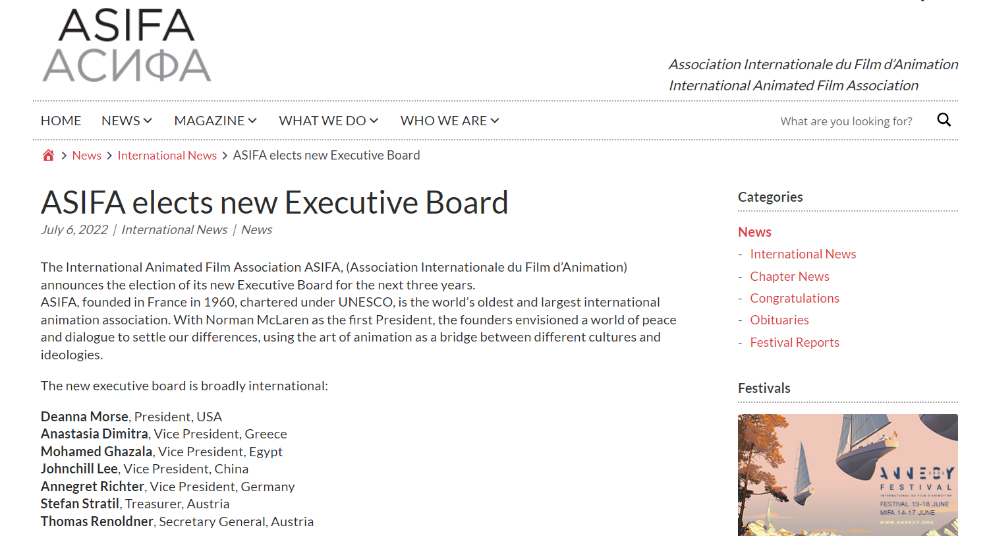
Task: Open the Festival Reports category
Action: coord(794,342)
